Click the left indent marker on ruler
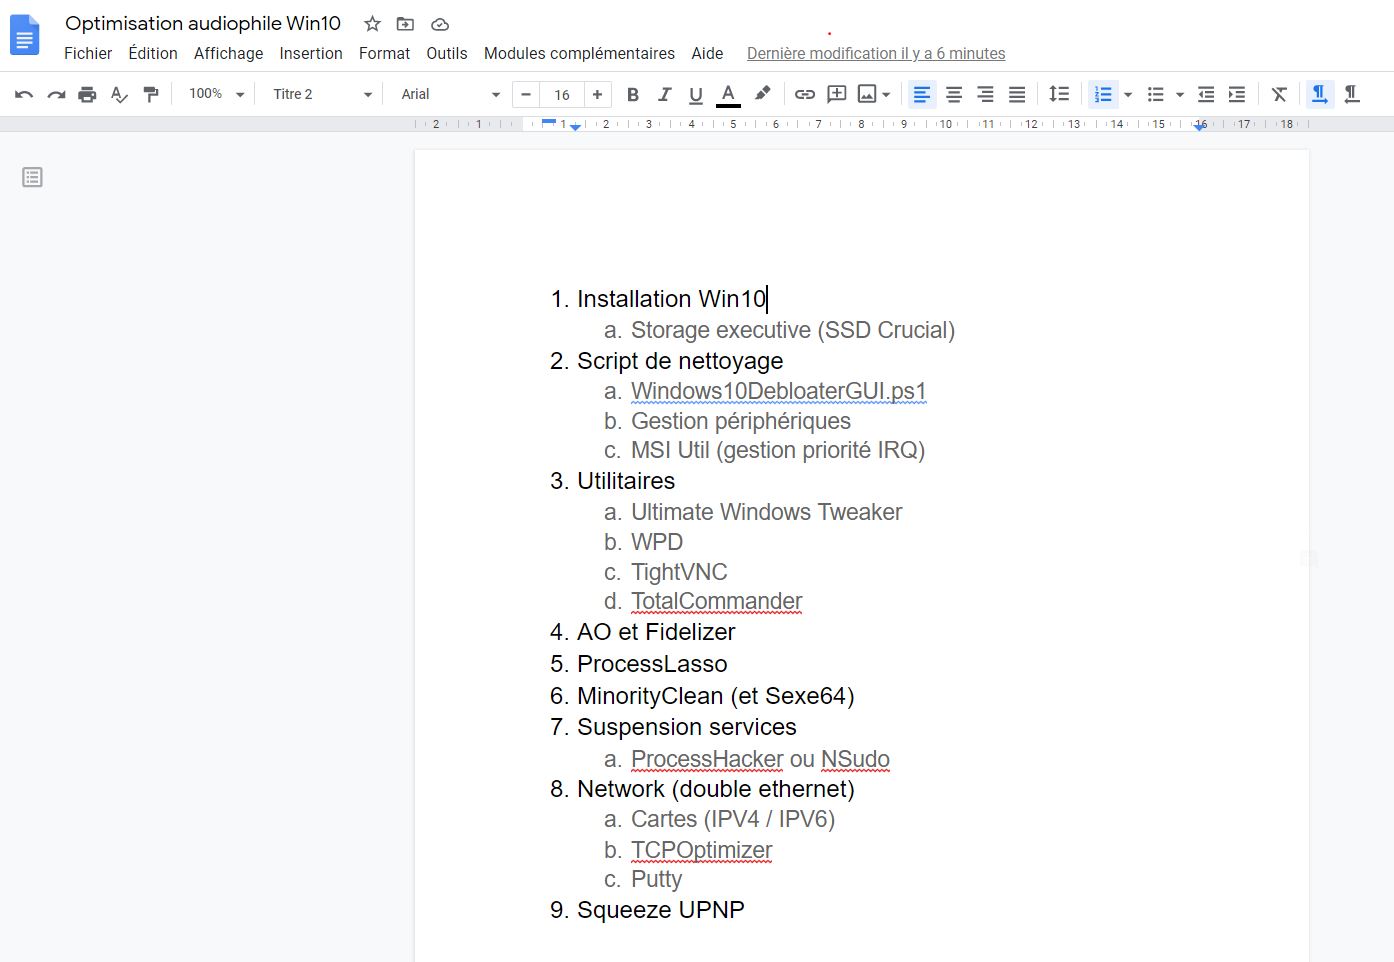Viewport: 1394px width, 962px height. (x=575, y=127)
